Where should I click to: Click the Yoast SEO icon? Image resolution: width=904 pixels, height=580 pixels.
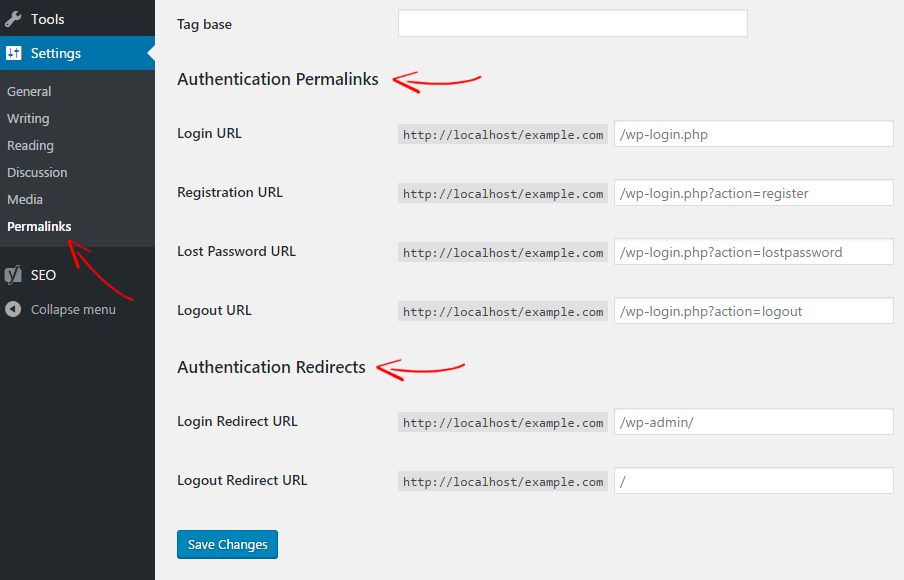point(13,275)
